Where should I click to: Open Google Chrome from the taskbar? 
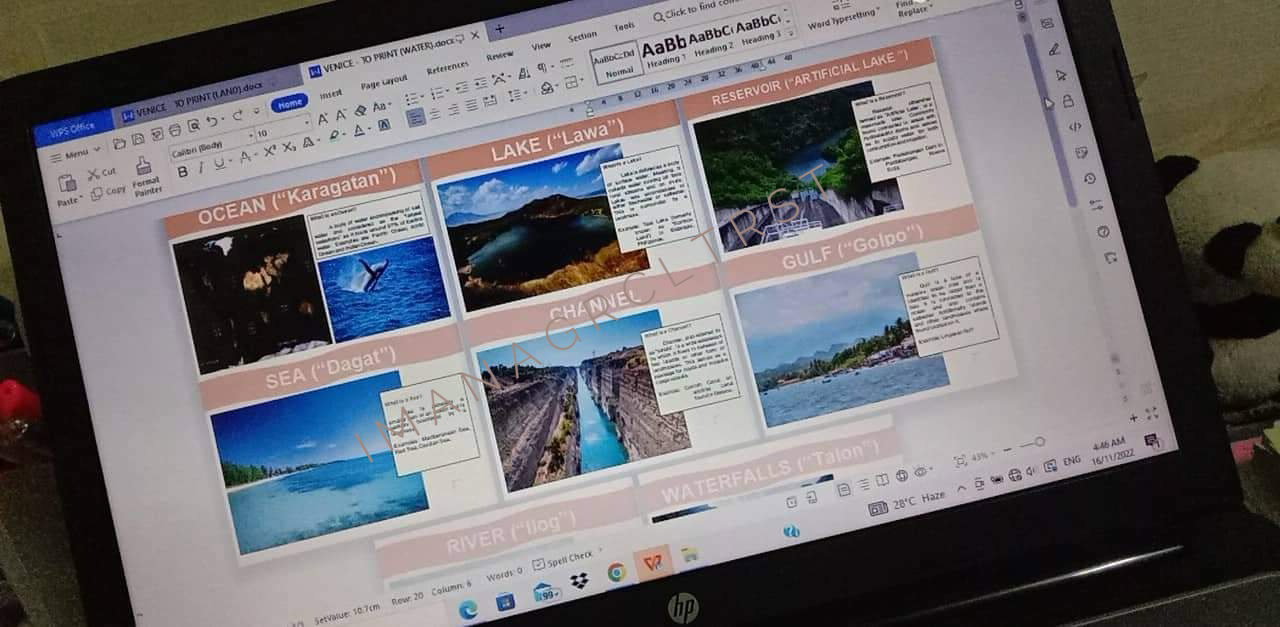pyautogui.click(x=617, y=571)
